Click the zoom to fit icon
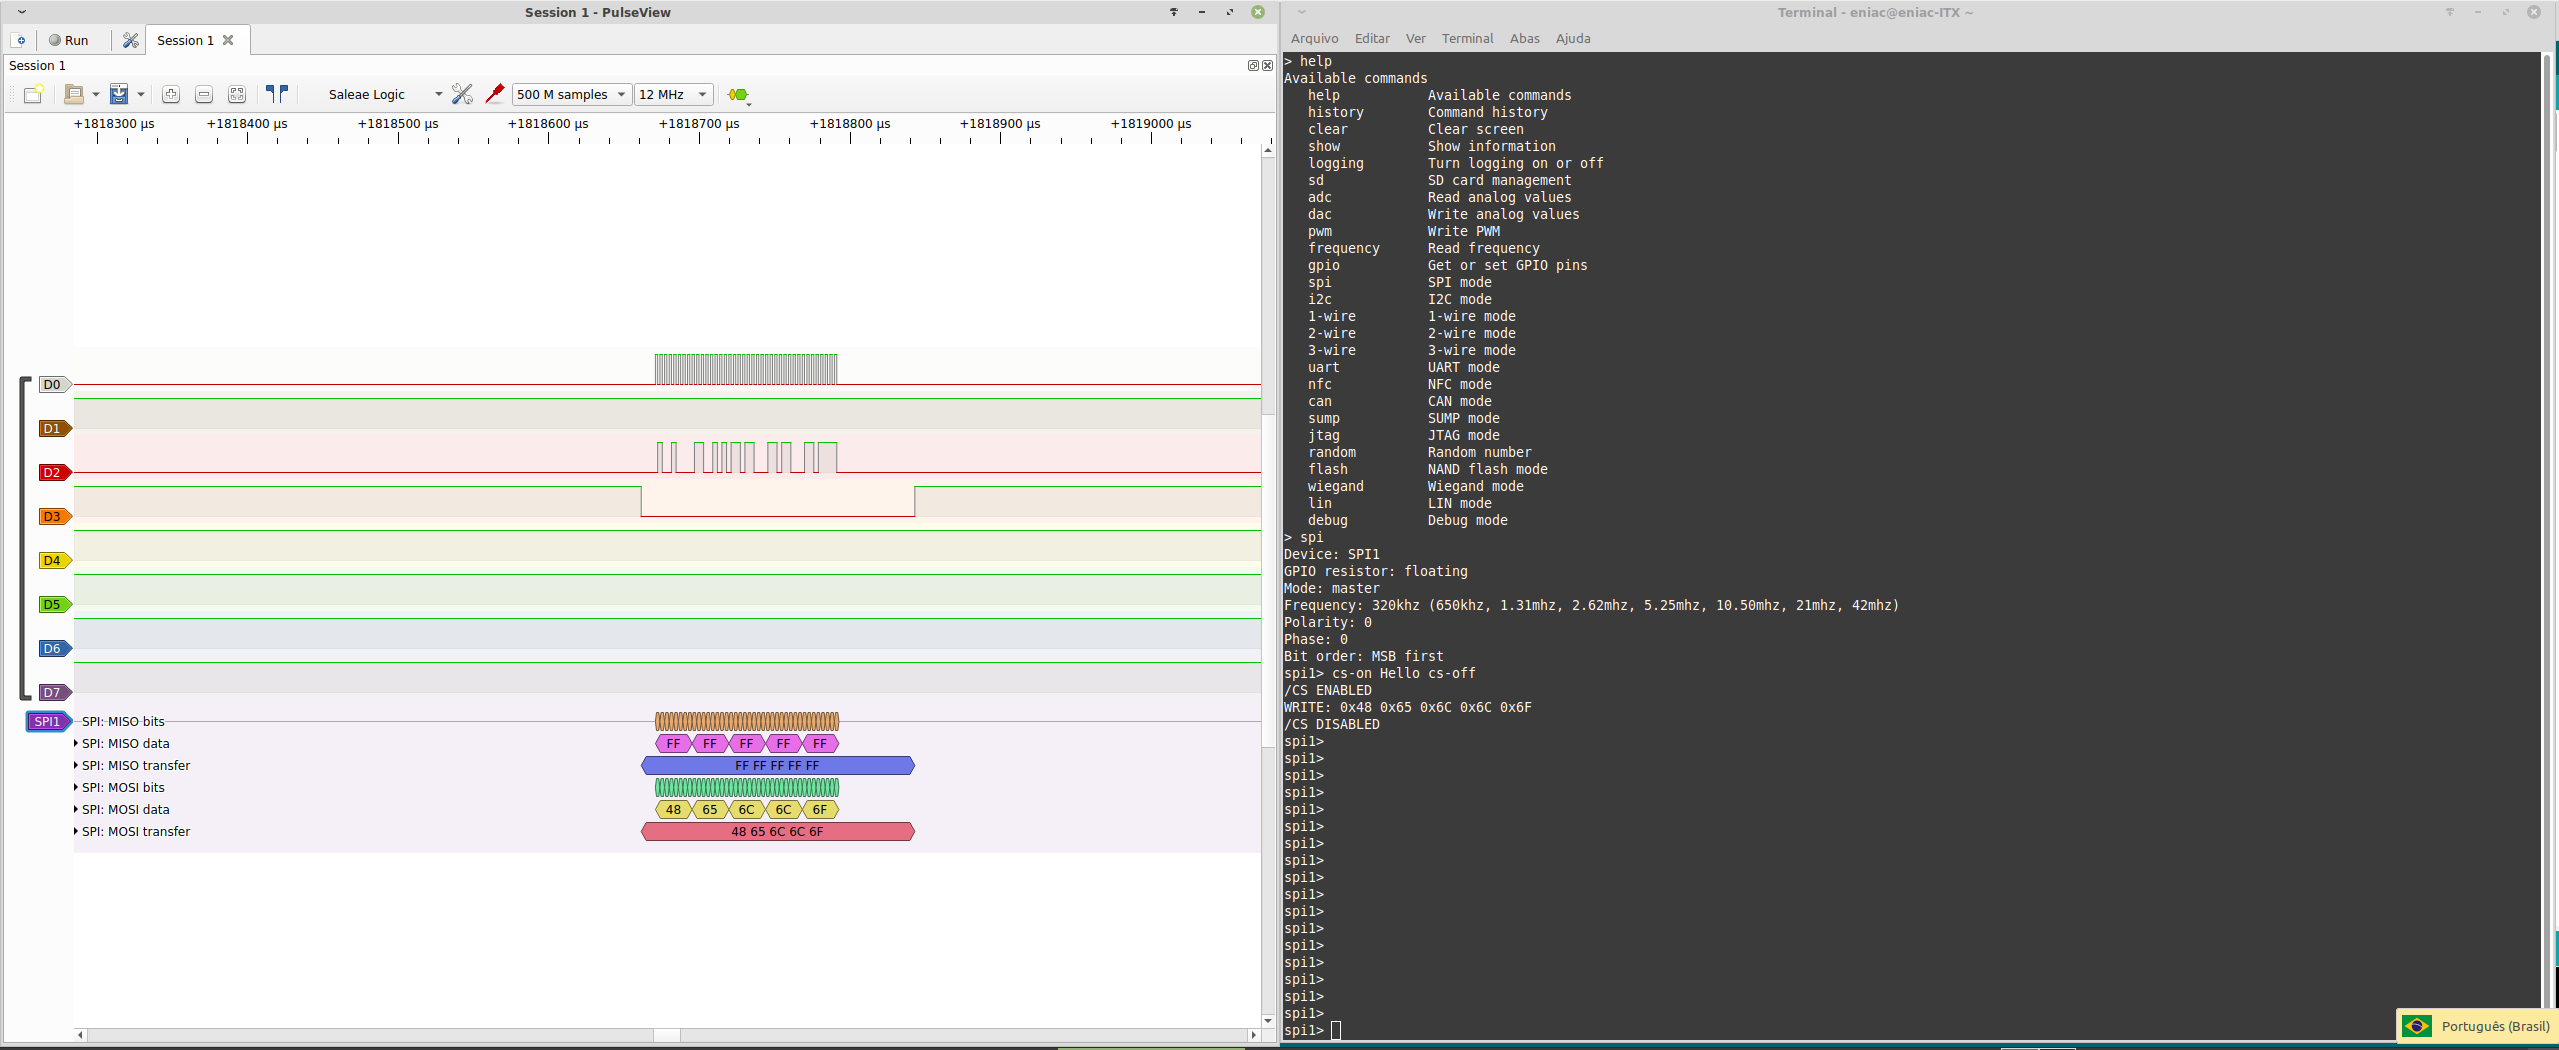This screenshot has height=1050, width=2559. click(x=237, y=94)
